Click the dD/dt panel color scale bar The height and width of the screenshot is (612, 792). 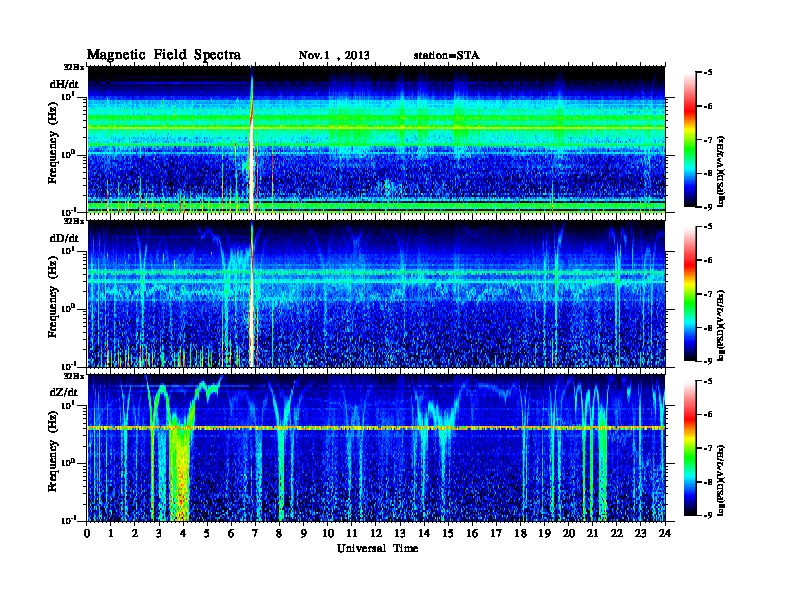coord(690,294)
